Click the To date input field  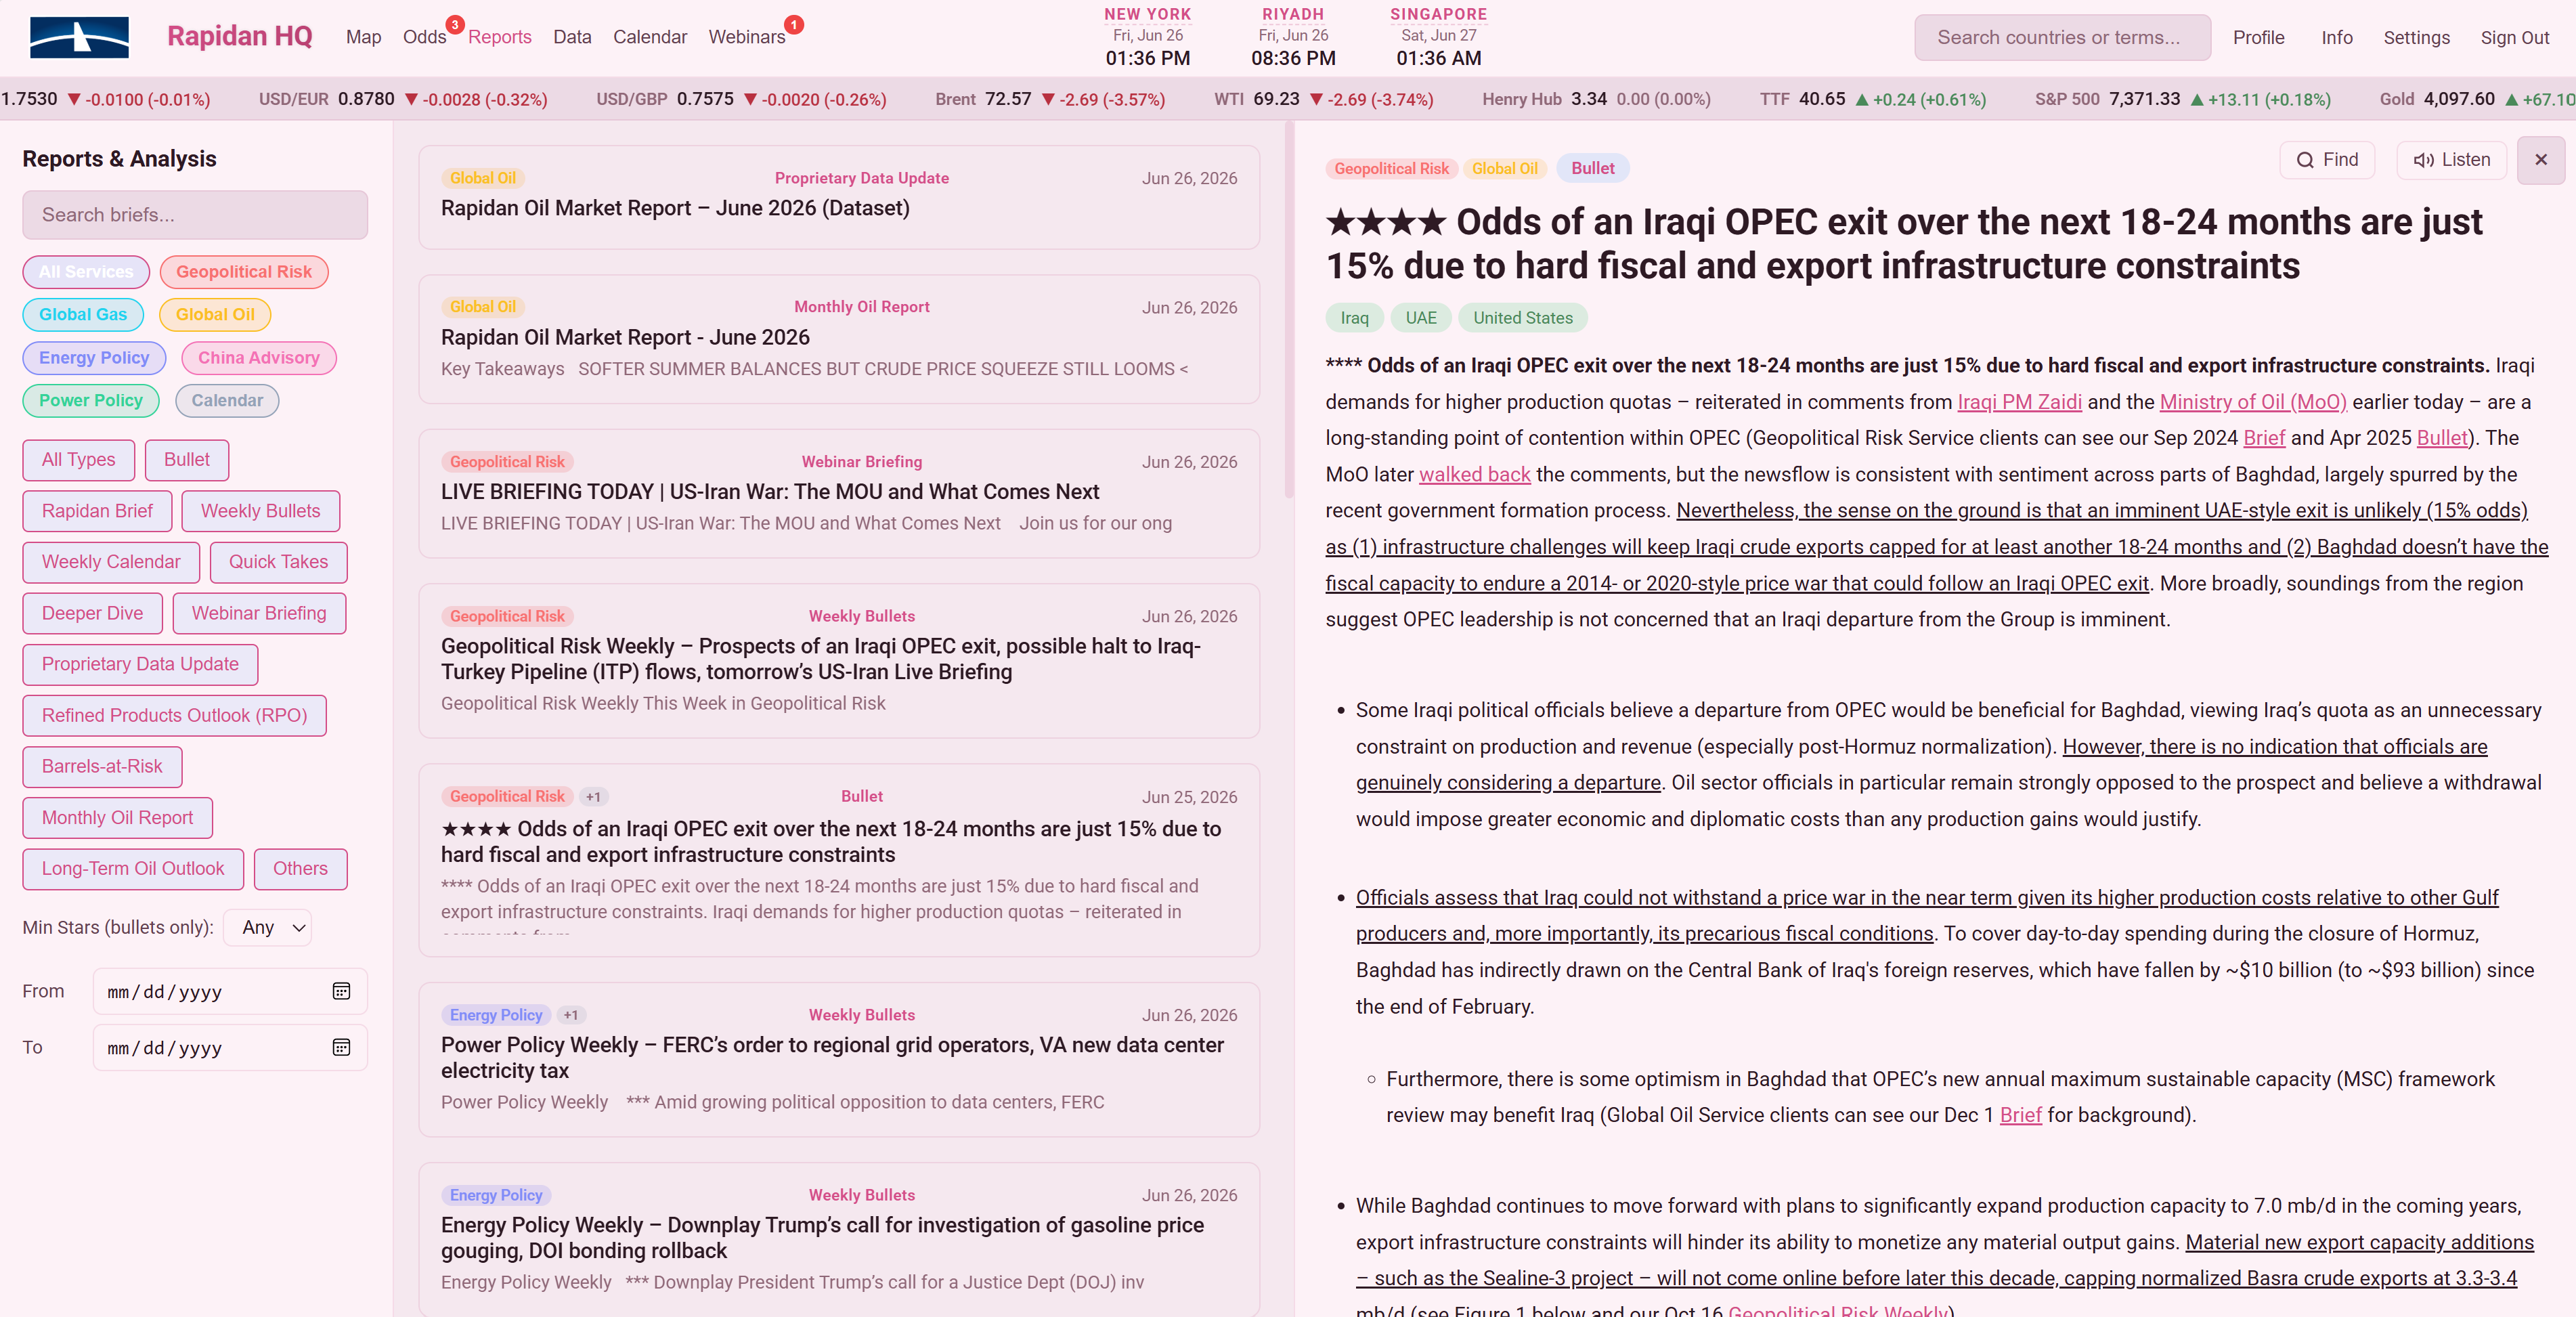click(230, 1047)
